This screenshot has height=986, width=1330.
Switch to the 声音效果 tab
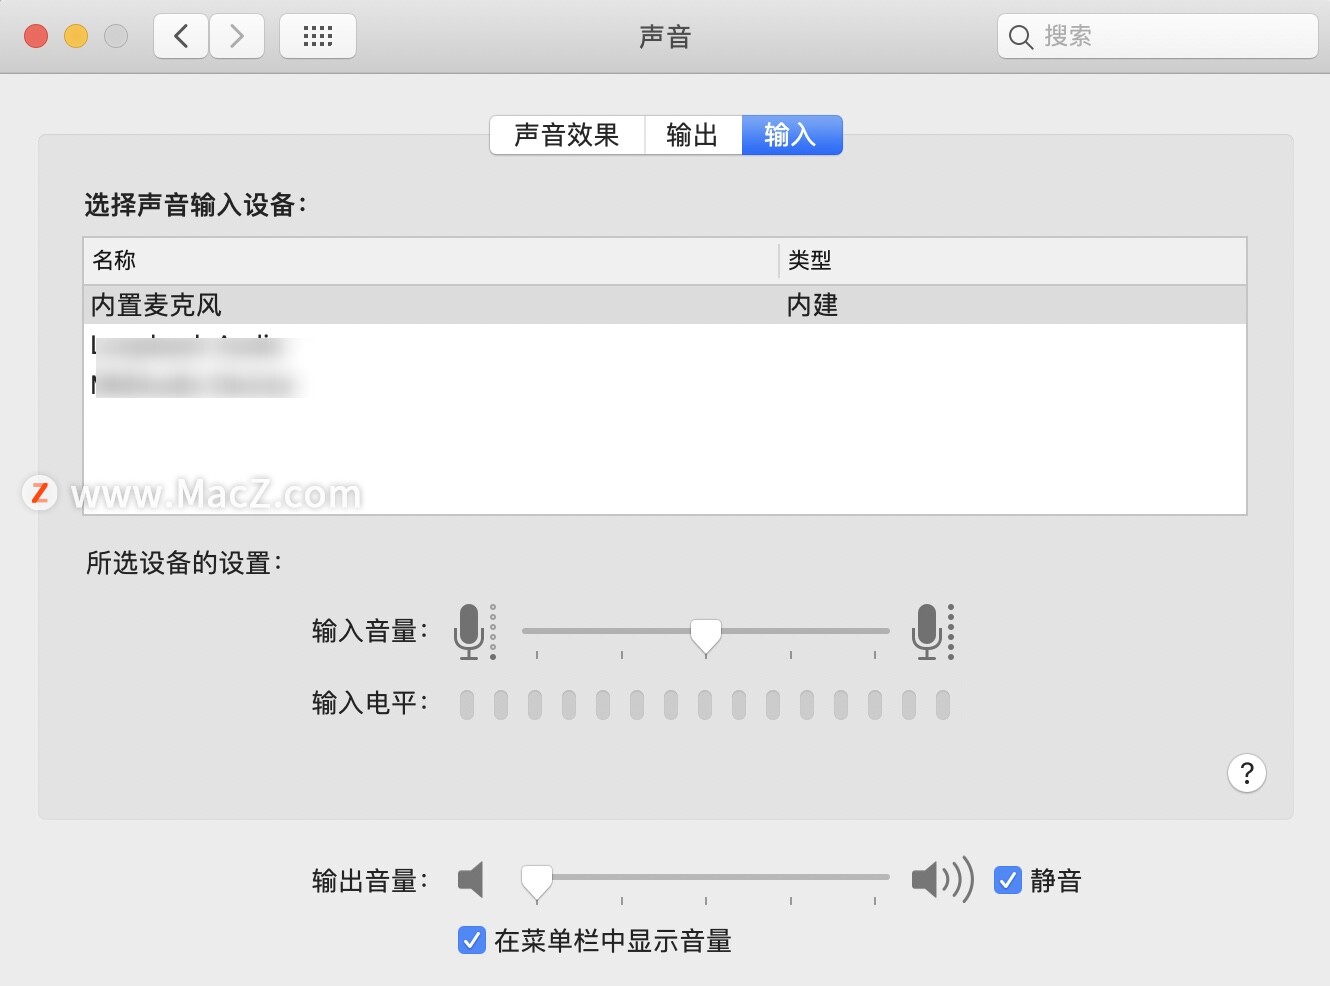[566, 135]
